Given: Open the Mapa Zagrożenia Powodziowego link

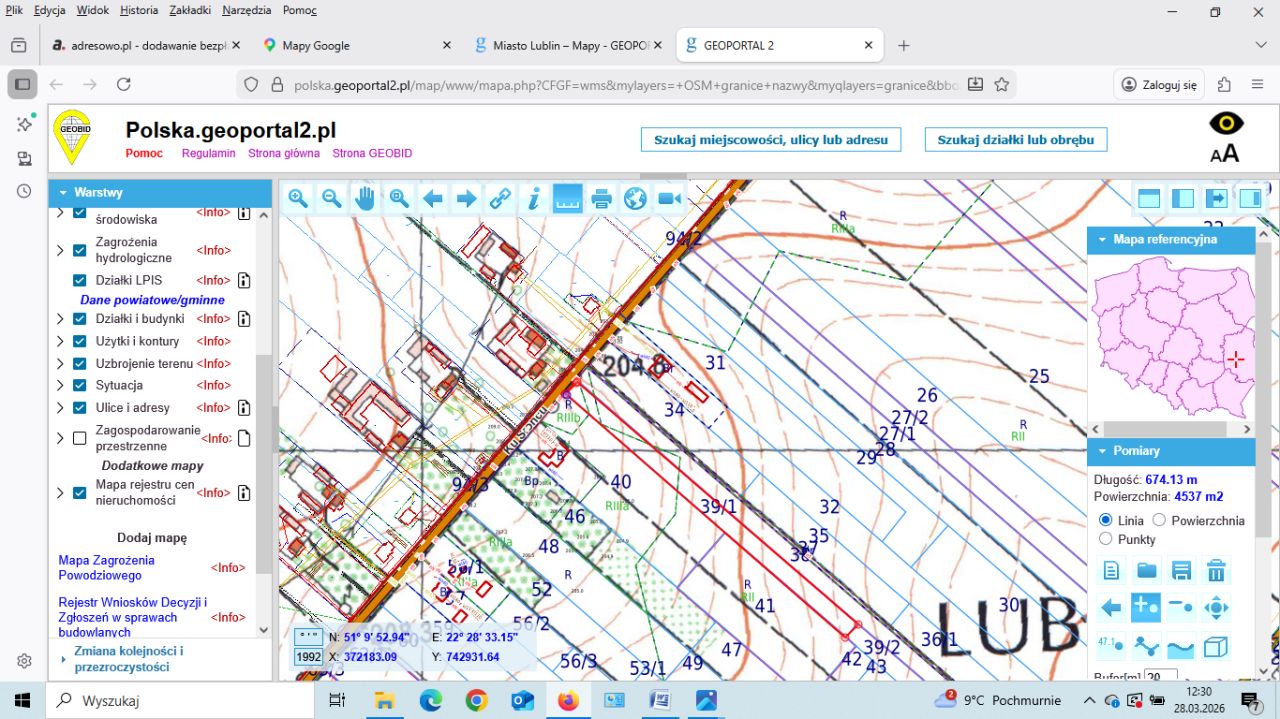Looking at the screenshot, I should [106, 567].
